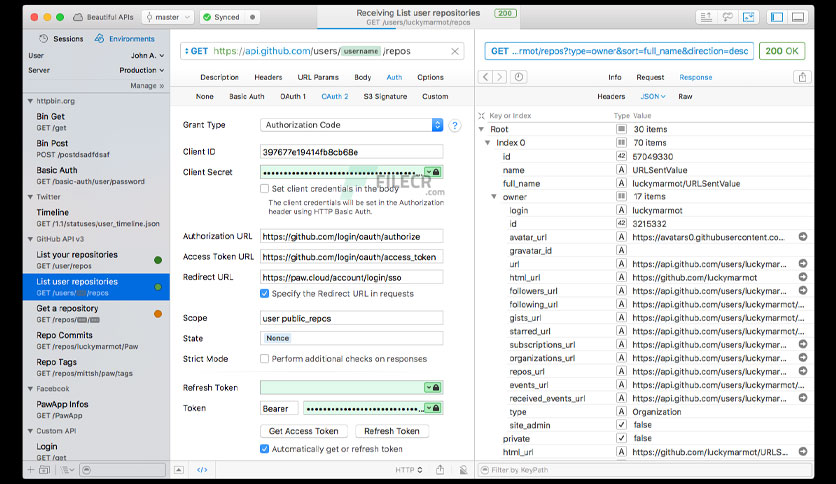Click the lock icon in Refresh Token field
This screenshot has width=836, height=484.
coord(436,388)
